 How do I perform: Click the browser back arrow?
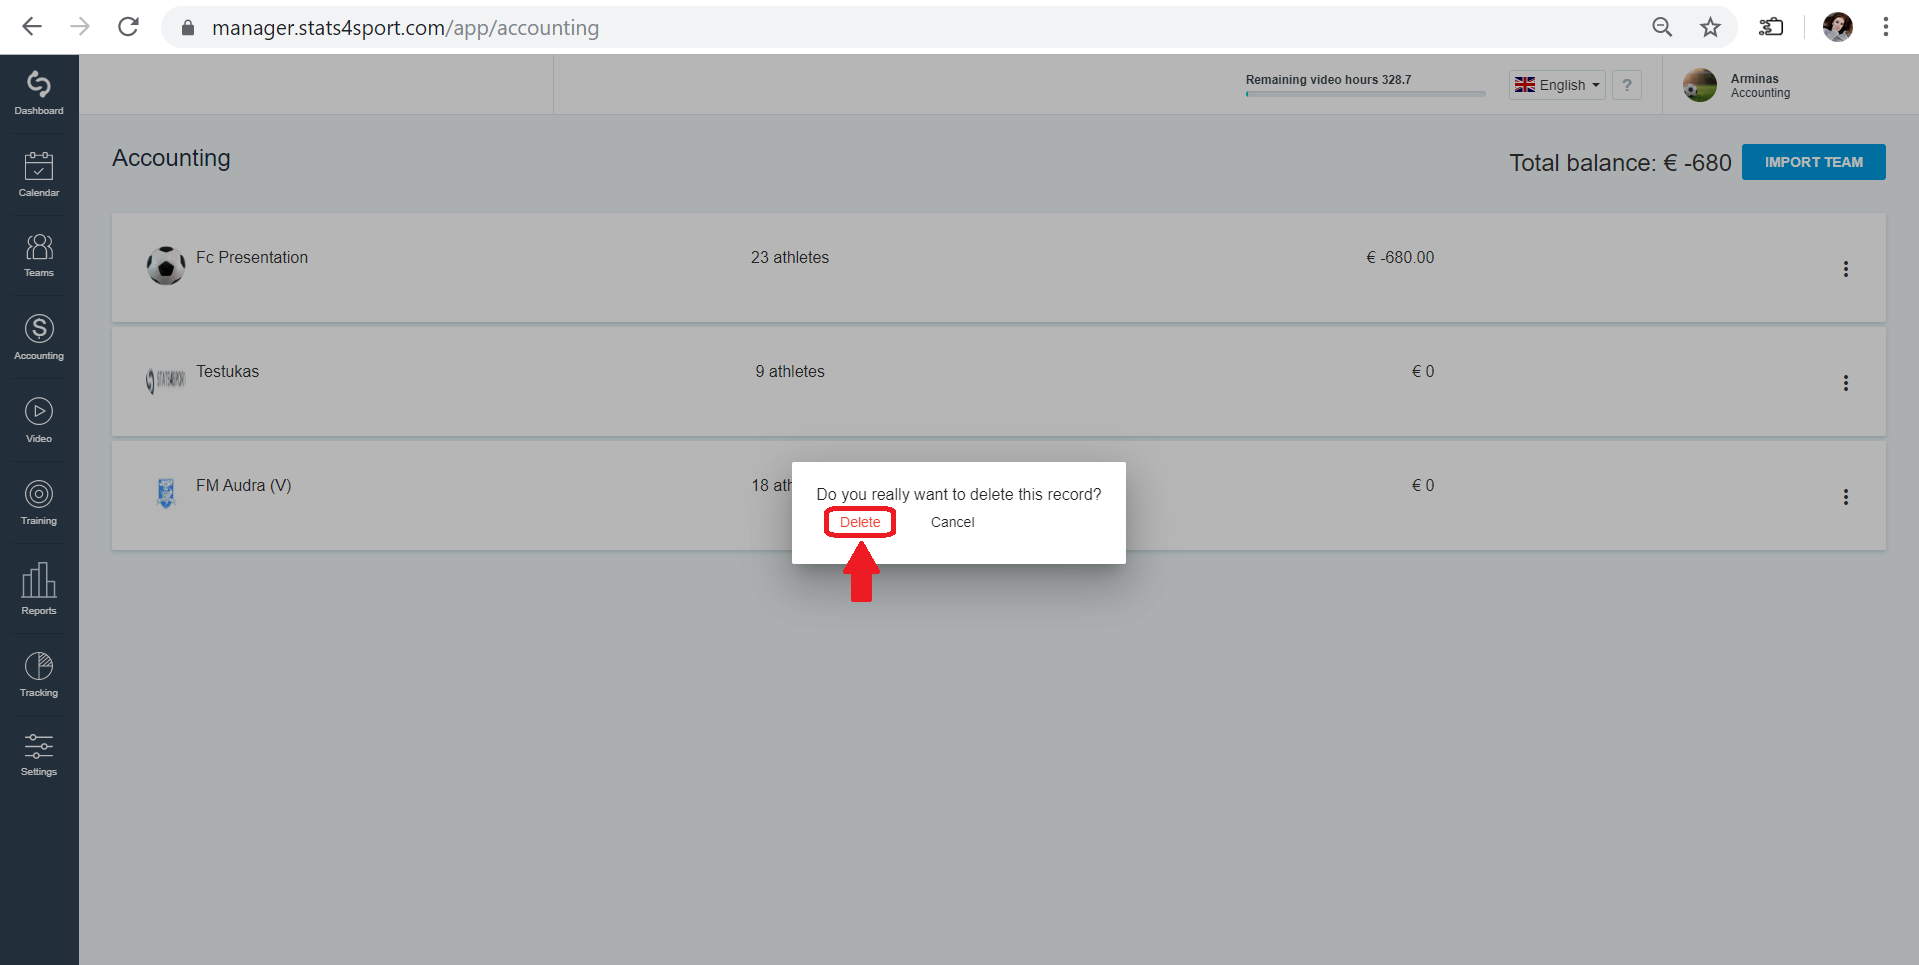(32, 27)
